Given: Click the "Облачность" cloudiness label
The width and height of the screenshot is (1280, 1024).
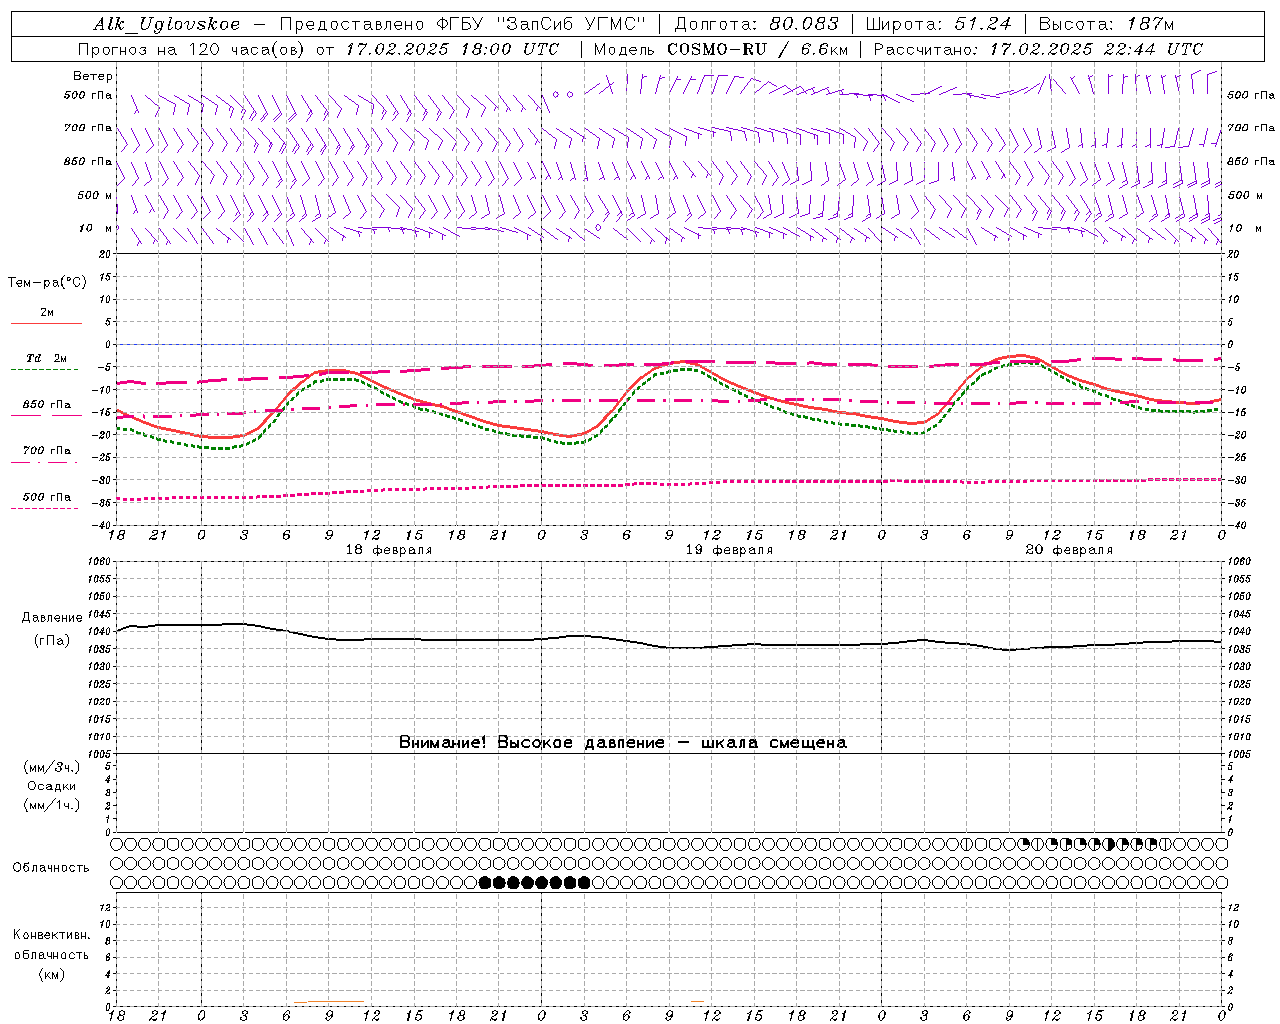Looking at the screenshot, I should (x=51, y=868).
